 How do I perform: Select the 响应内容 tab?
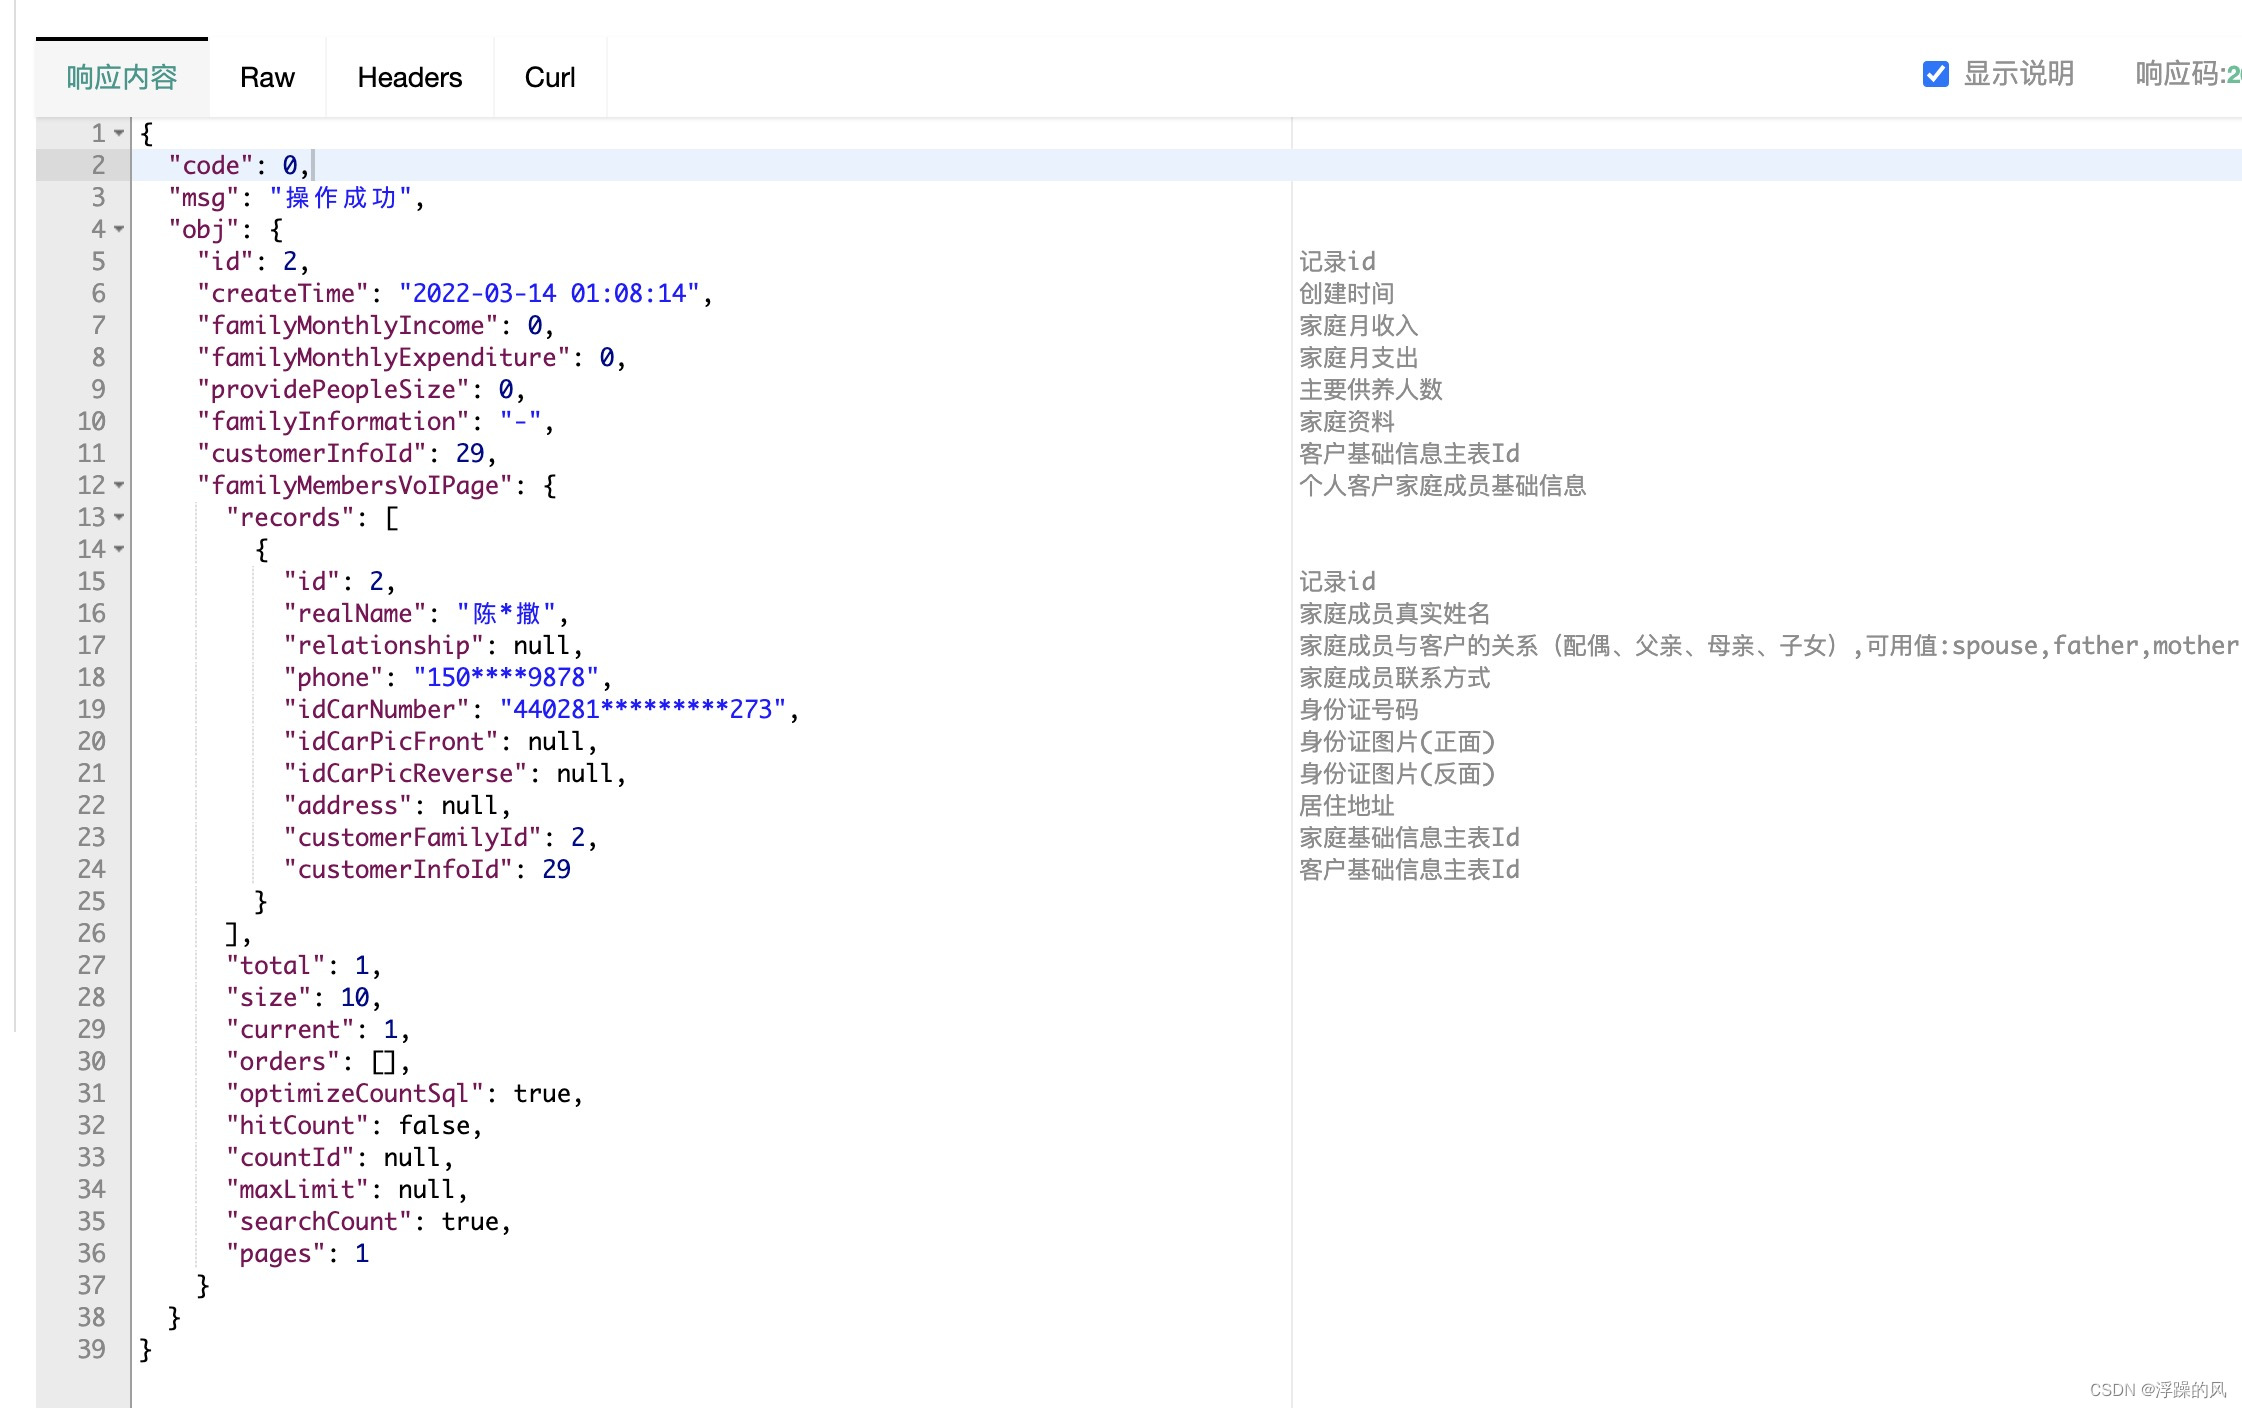(122, 77)
